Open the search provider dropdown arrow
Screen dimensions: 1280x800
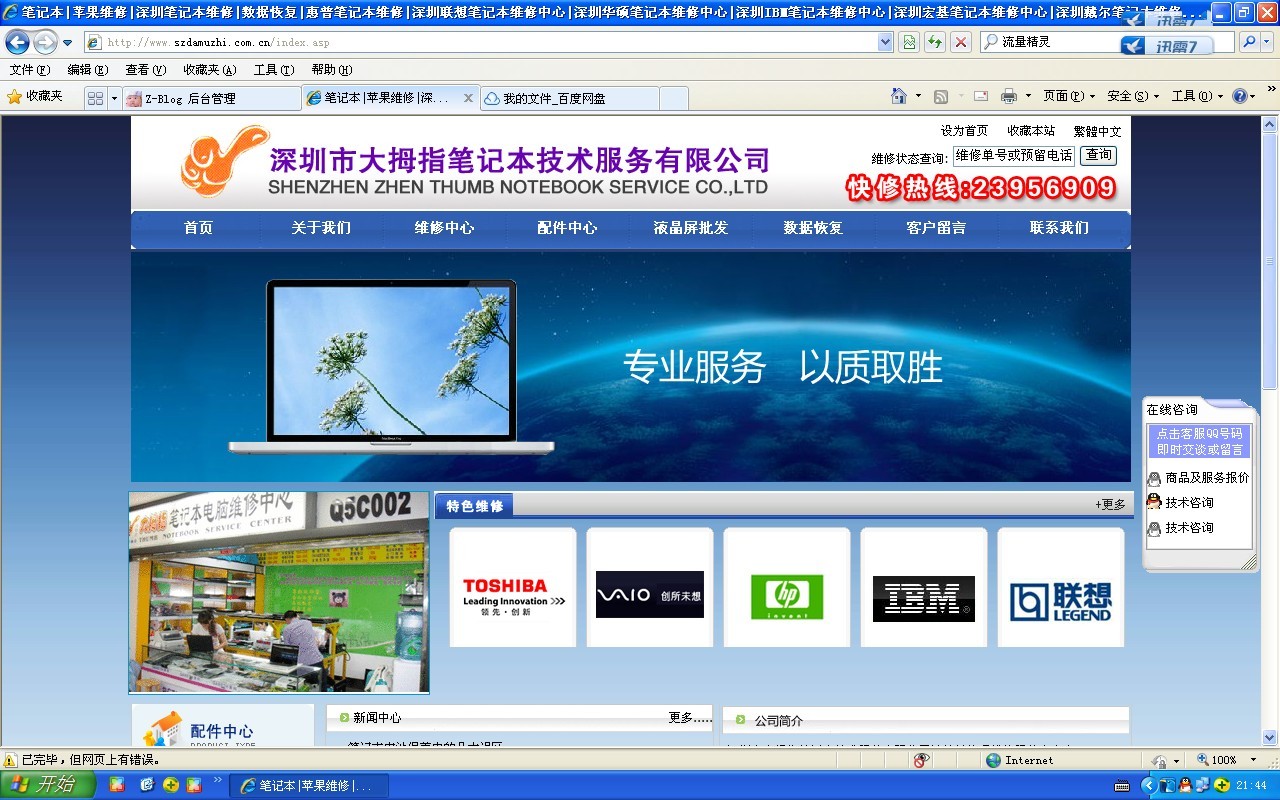1267,42
